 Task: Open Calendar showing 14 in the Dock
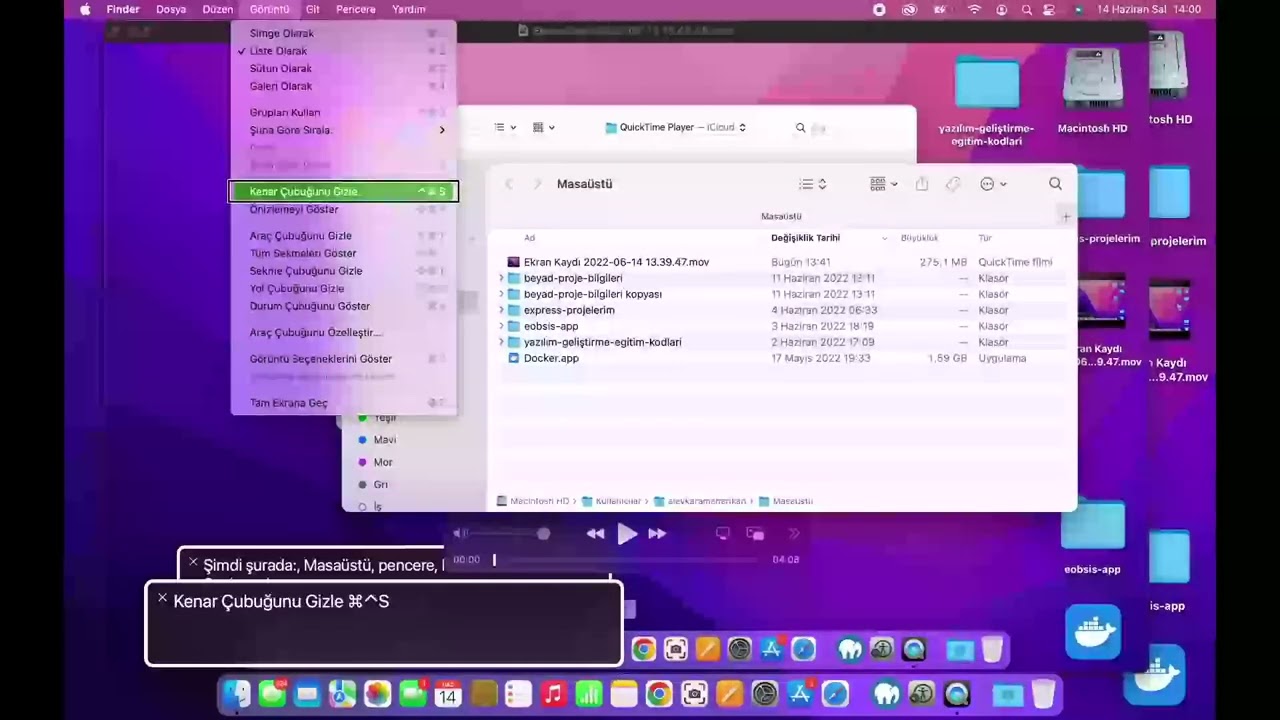click(x=447, y=694)
